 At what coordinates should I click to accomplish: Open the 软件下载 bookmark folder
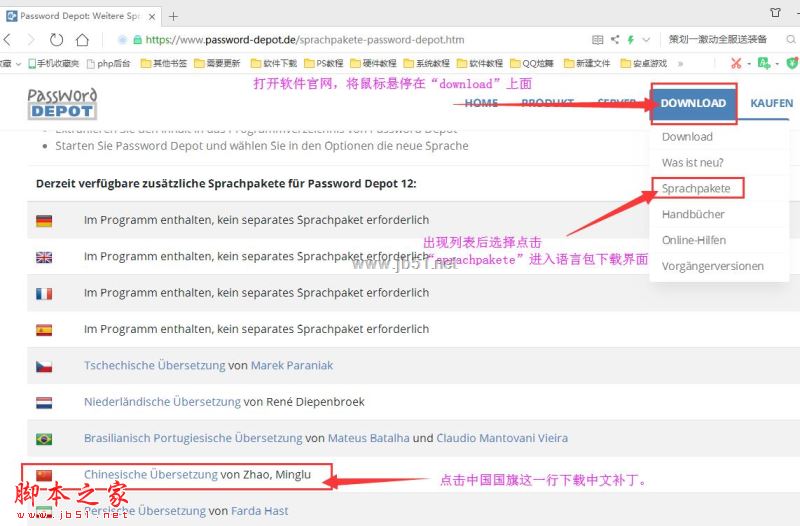pyautogui.click(x=273, y=63)
